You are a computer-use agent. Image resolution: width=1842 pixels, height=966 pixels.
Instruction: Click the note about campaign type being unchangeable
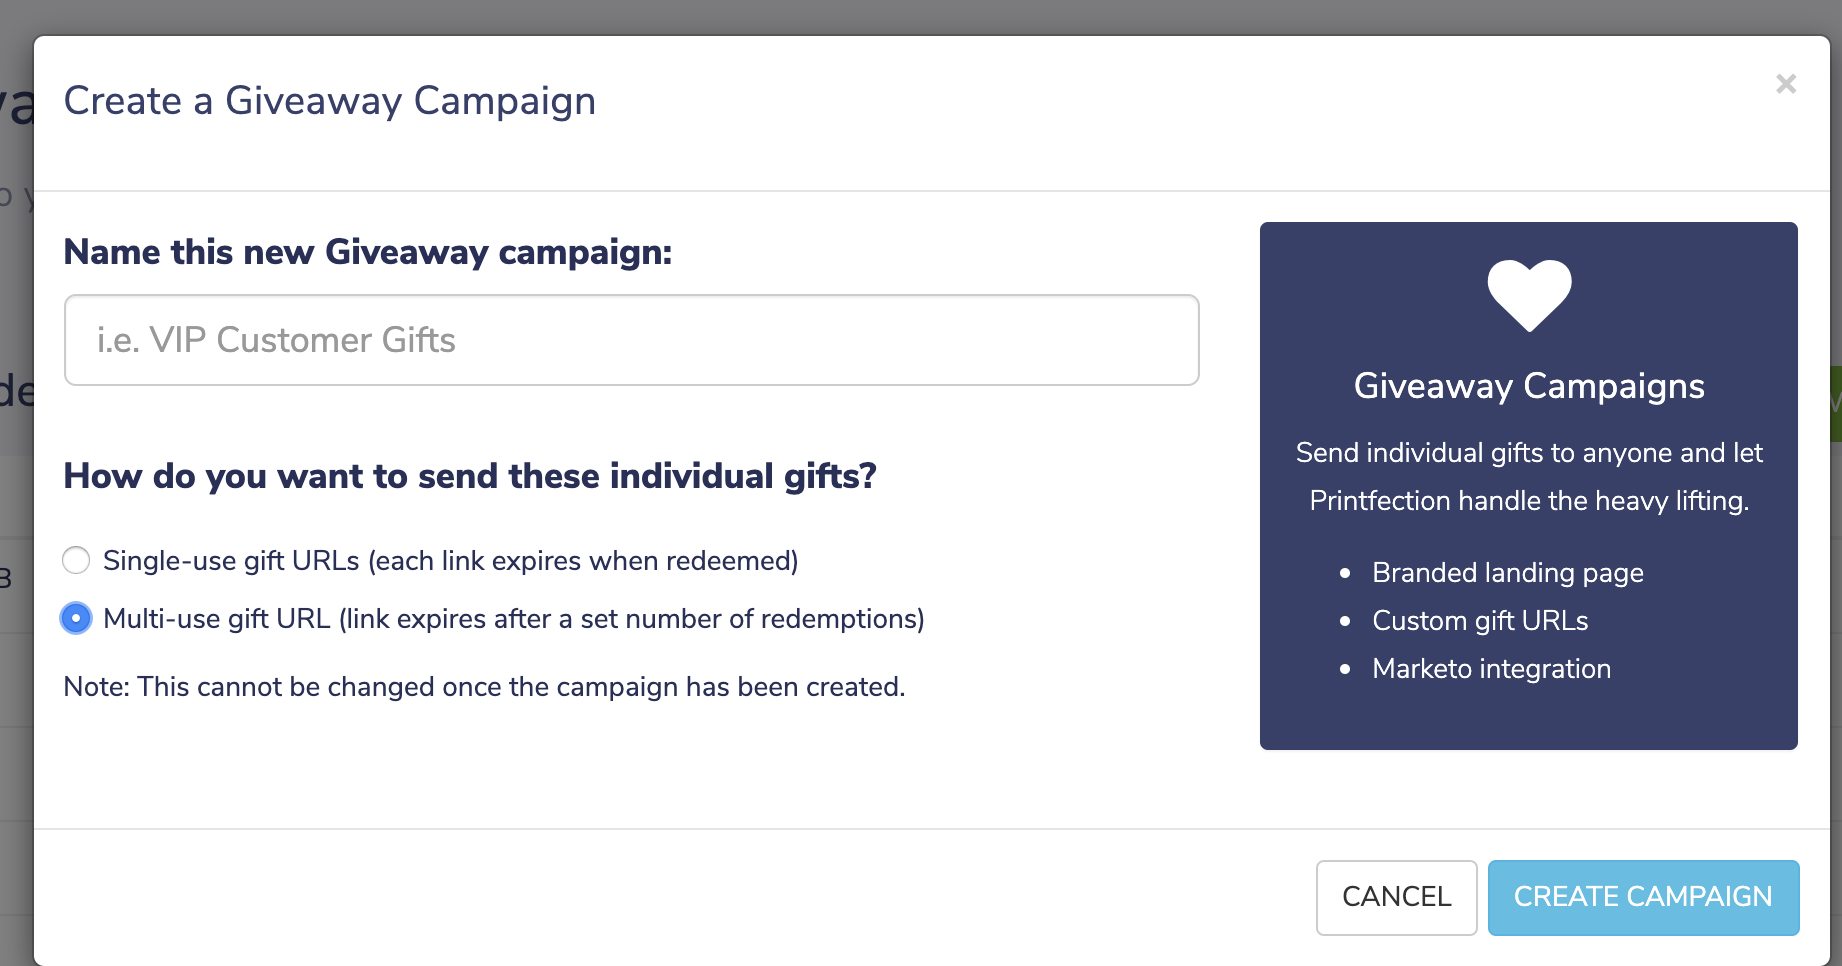coord(484,687)
